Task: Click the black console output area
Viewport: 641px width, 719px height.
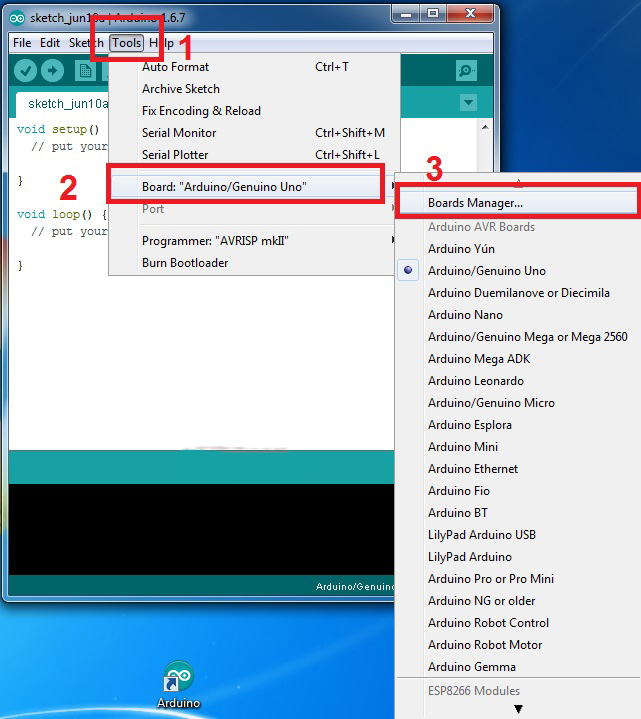Action: [201, 529]
